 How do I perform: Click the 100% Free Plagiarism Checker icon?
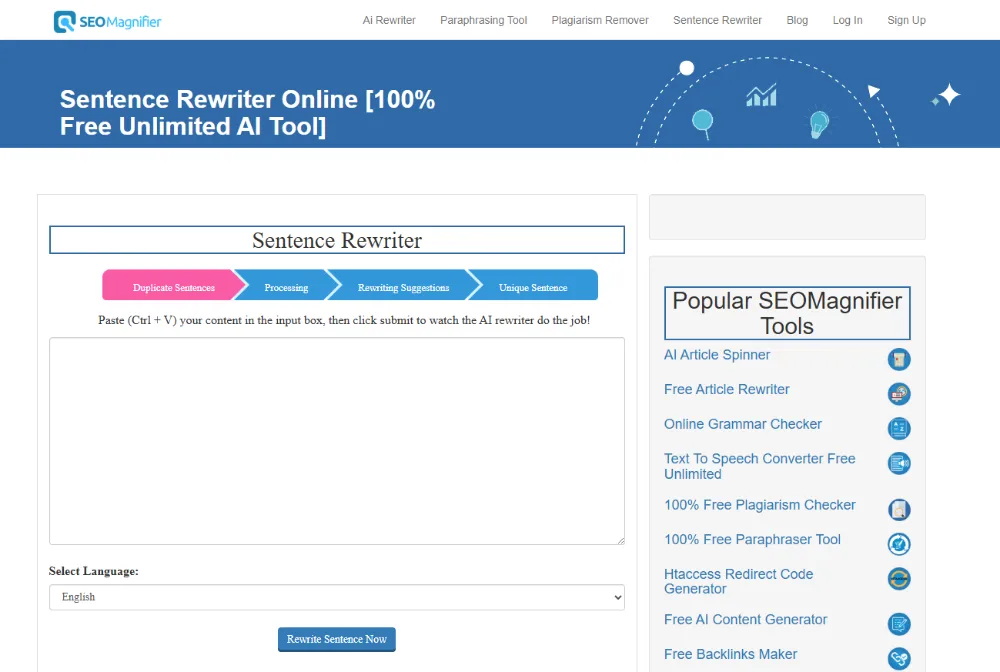(899, 509)
